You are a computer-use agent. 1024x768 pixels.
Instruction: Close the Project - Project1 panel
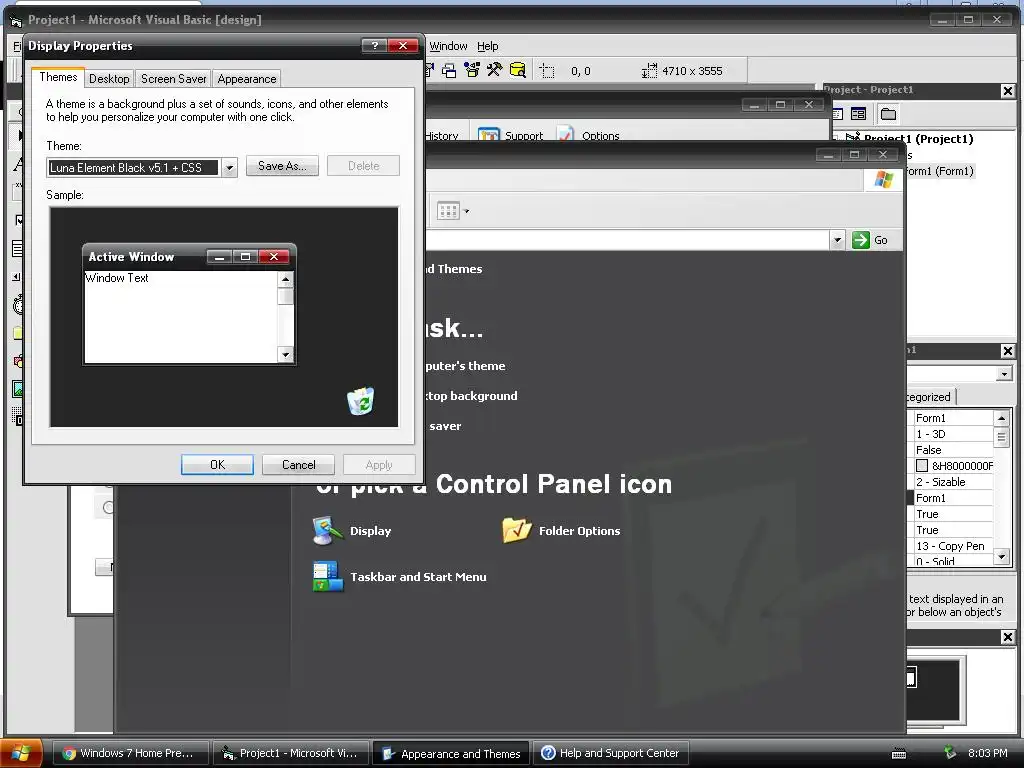1008,91
